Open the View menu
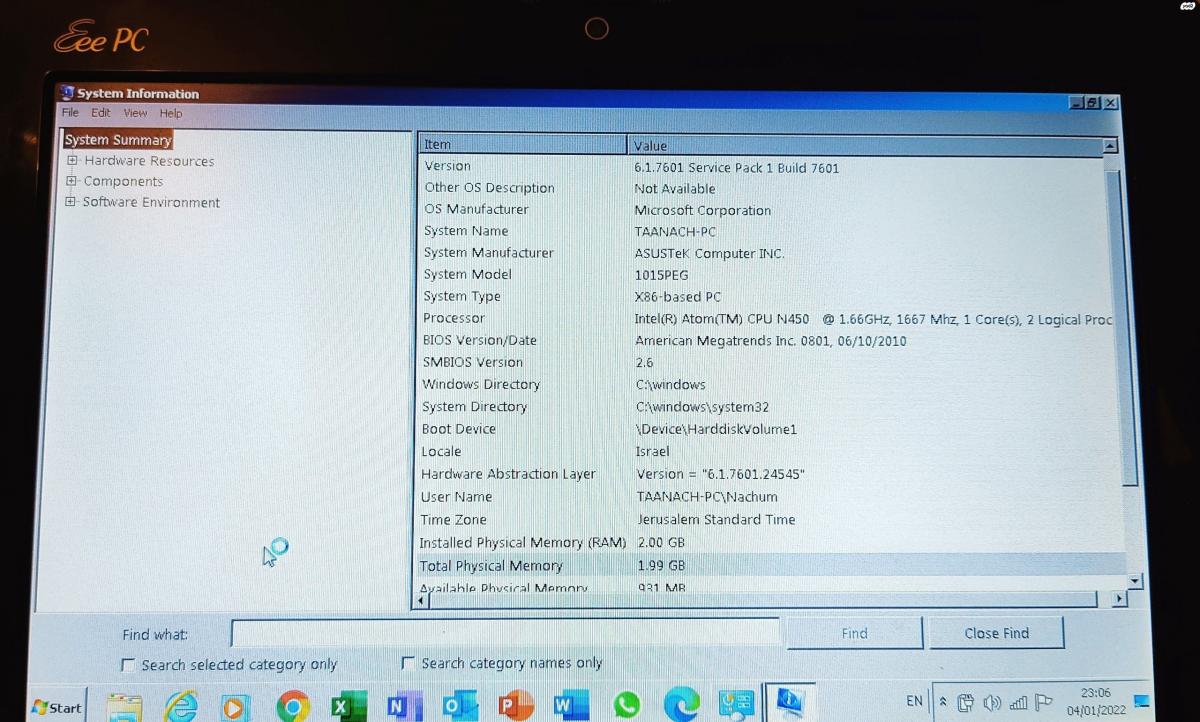Screen dimensions: 1200x722 coord(135,113)
